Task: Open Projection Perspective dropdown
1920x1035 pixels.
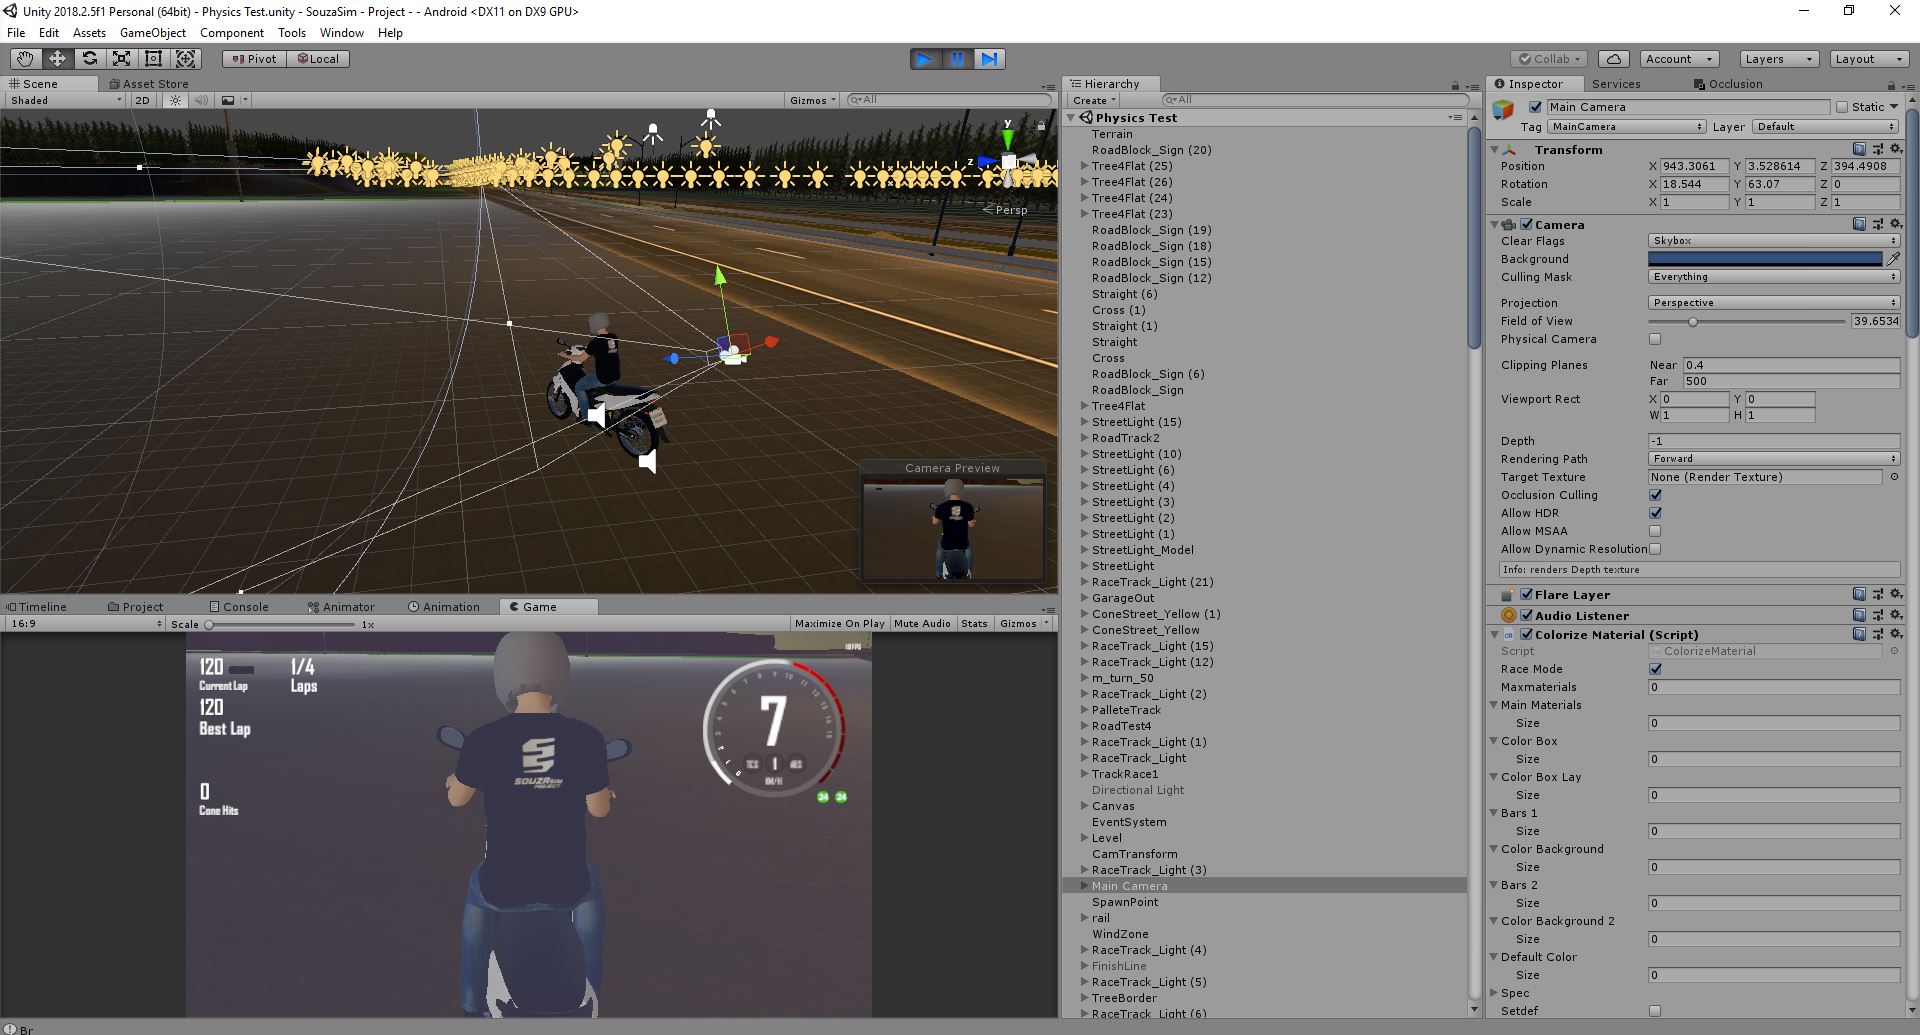Action: coord(1773,303)
